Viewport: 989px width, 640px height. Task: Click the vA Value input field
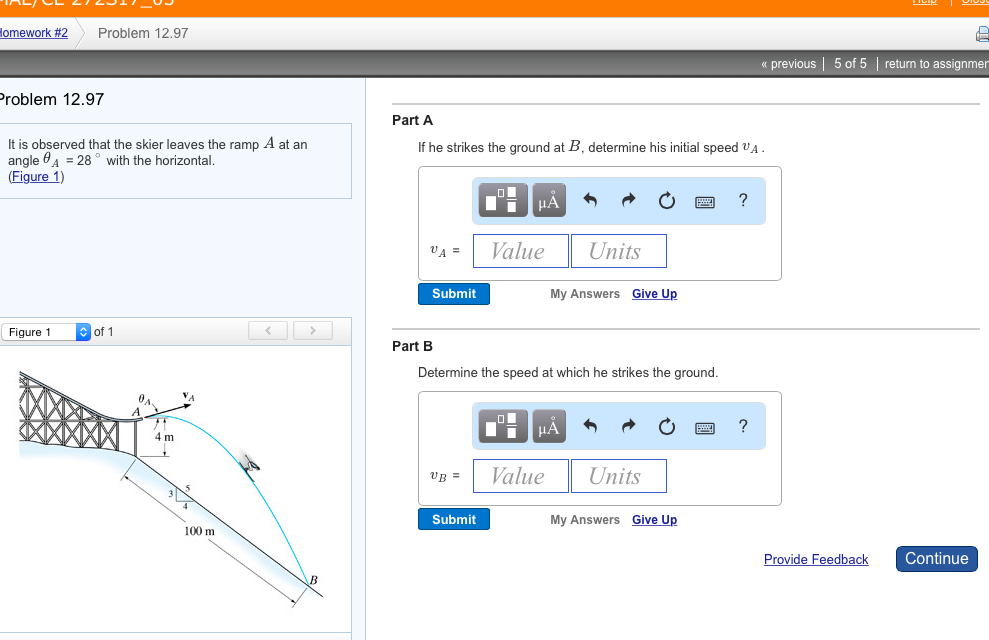[520, 251]
